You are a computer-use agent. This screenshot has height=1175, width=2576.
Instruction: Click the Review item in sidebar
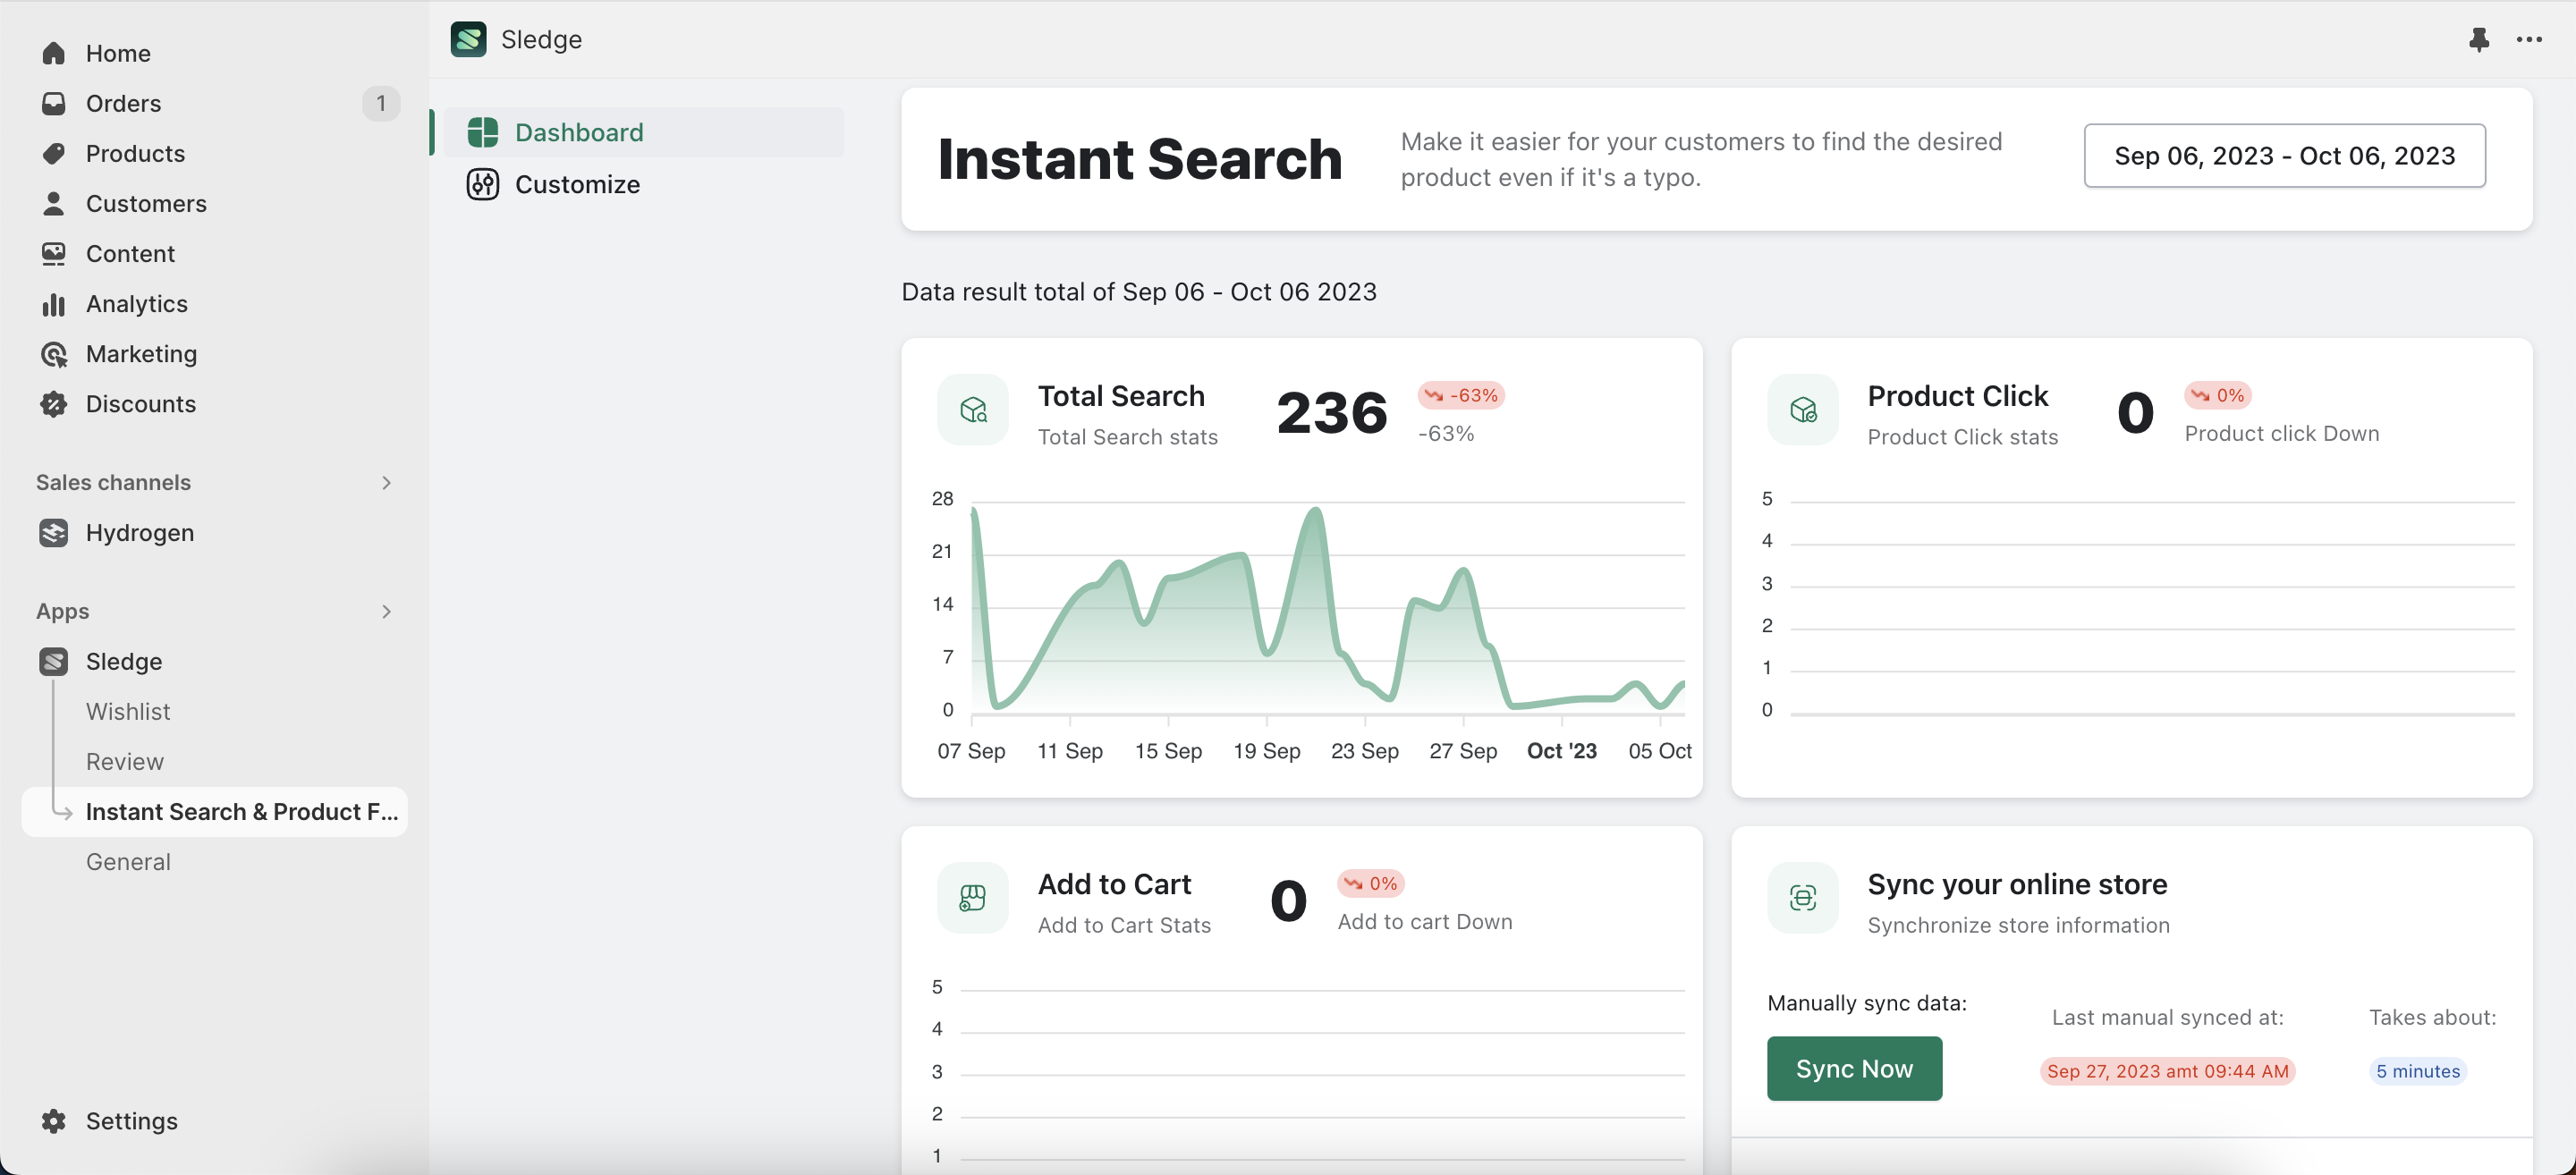tap(123, 761)
